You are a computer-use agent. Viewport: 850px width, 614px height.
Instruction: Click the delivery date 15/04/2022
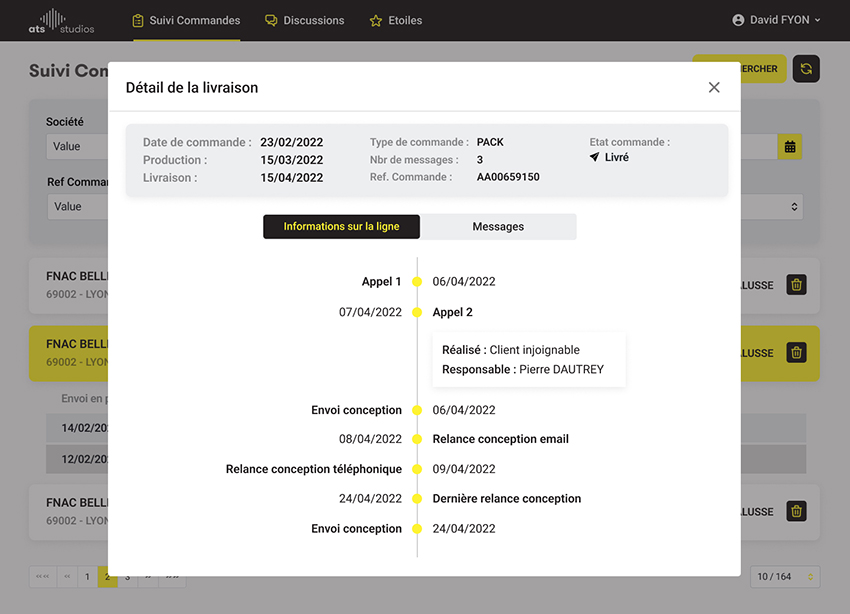click(292, 178)
